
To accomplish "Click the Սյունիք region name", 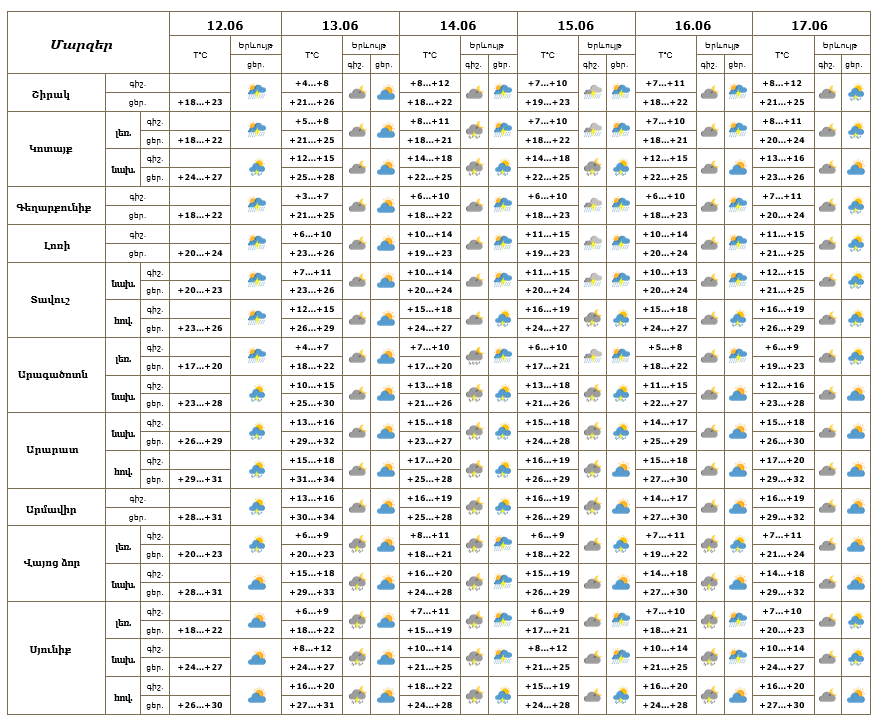I will coord(51,650).
